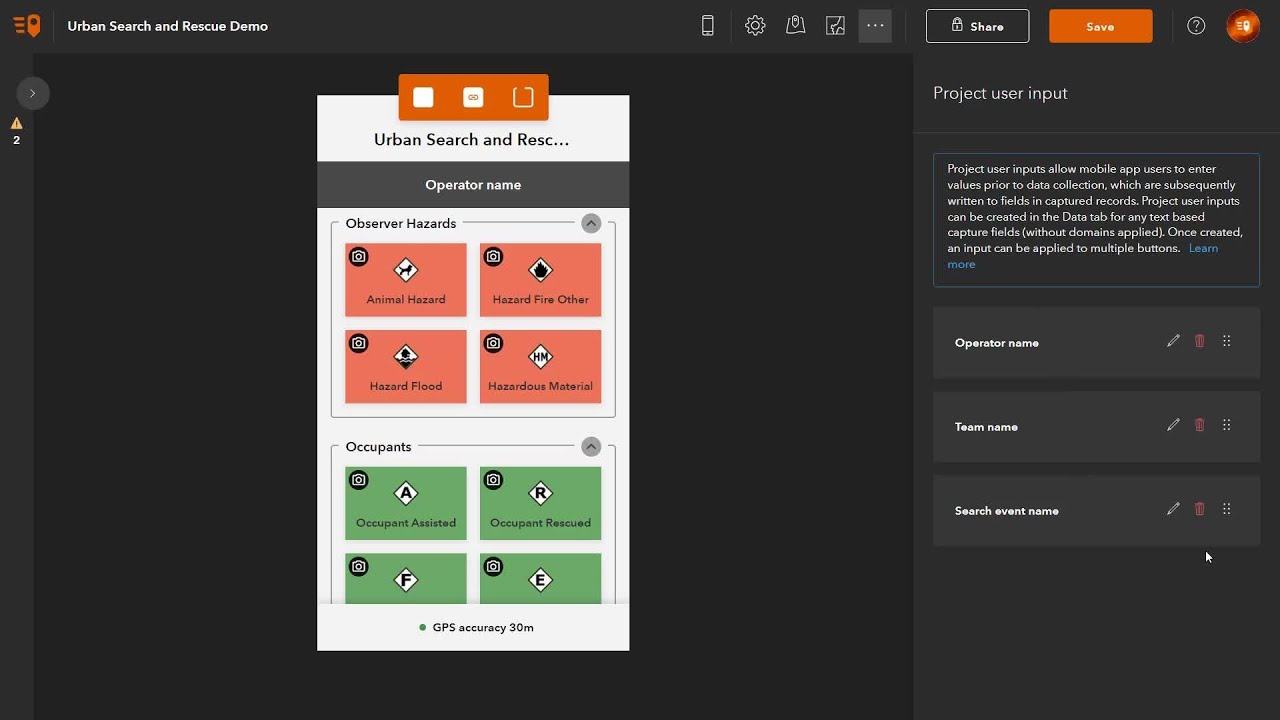The height and width of the screenshot is (720, 1280).
Task: Expand the left side panel arrow
Action: click(32, 93)
